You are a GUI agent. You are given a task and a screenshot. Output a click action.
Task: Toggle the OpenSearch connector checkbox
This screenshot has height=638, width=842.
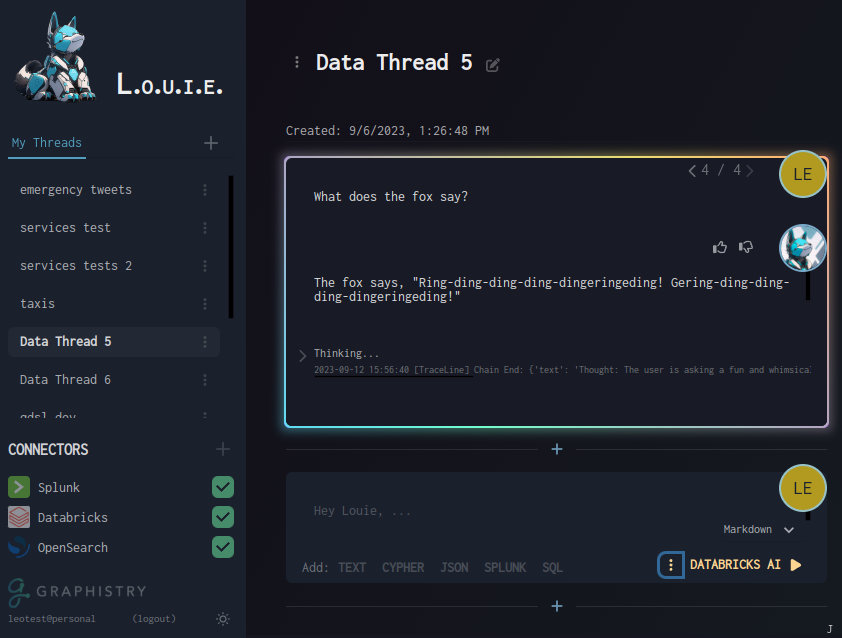[x=223, y=547]
